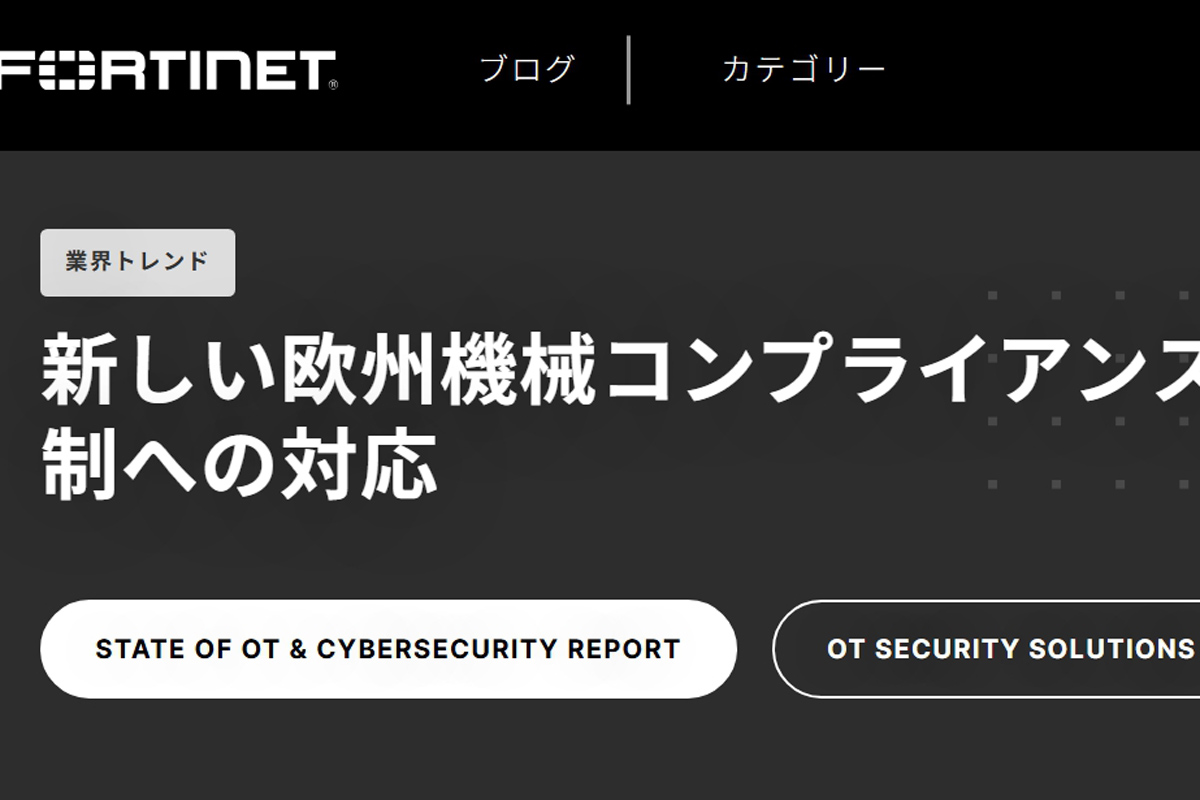This screenshot has width=1200, height=800.
Task: Click the gap between the two pill buttons
Action: (x=755, y=648)
